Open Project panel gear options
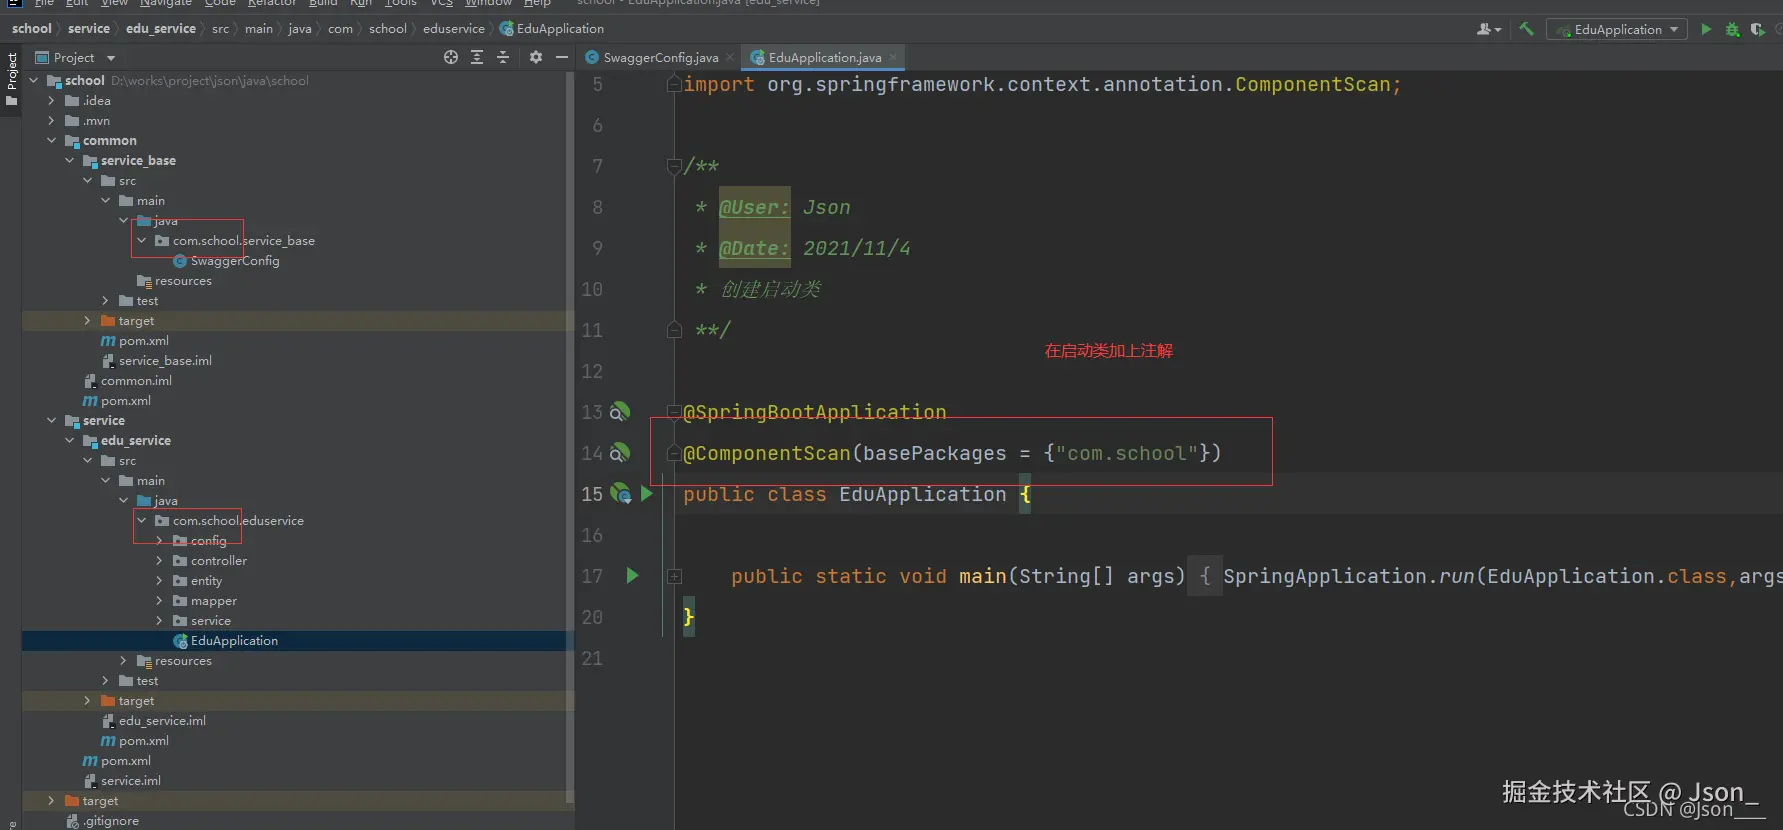The height and width of the screenshot is (830, 1783). pyautogui.click(x=536, y=57)
